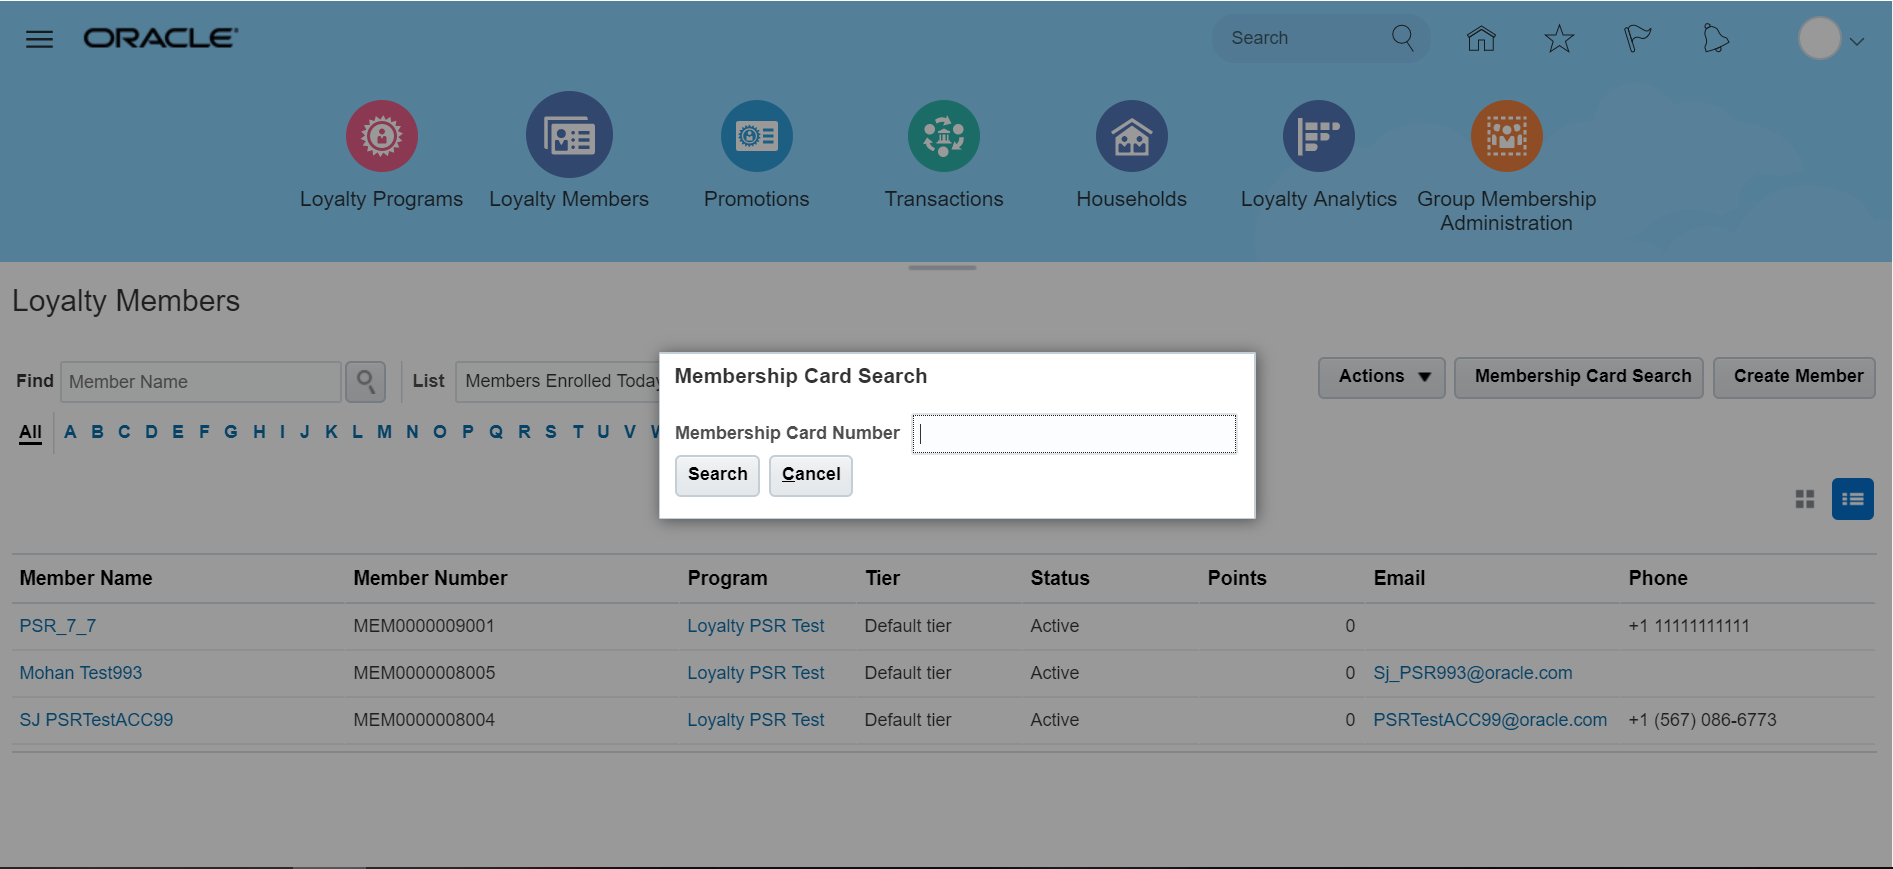
Task: Open member Mohan Test993
Action: click(81, 673)
